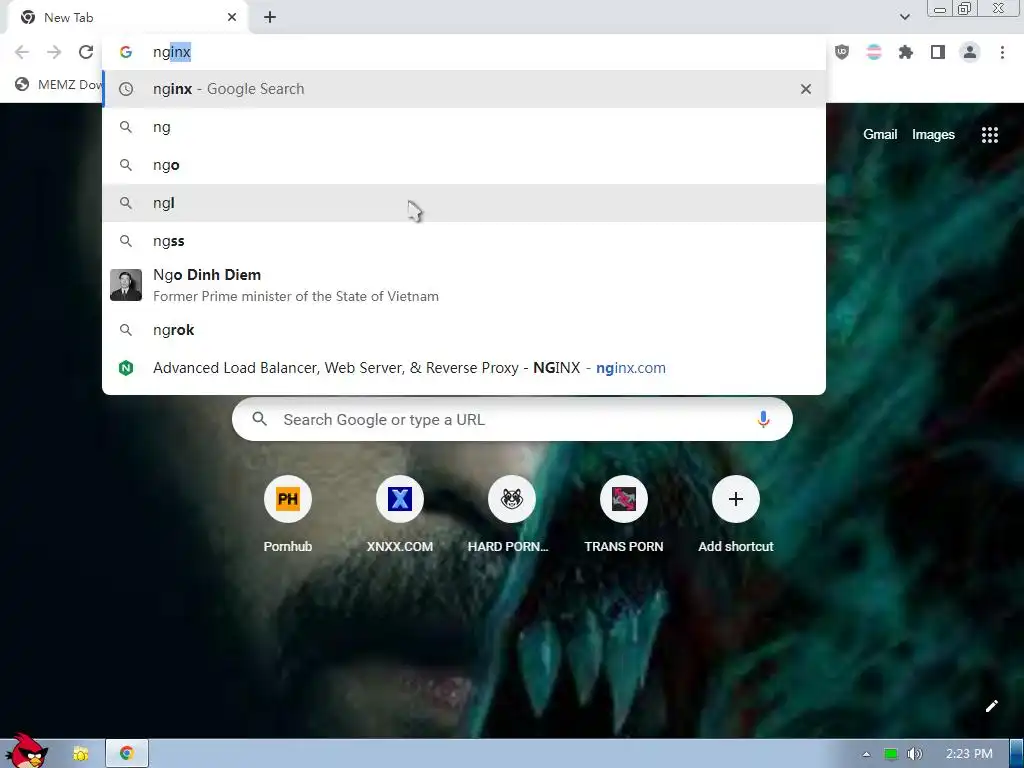Start voice search with the microphone
The width and height of the screenshot is (1024, 768).
[x=763, y=419]
